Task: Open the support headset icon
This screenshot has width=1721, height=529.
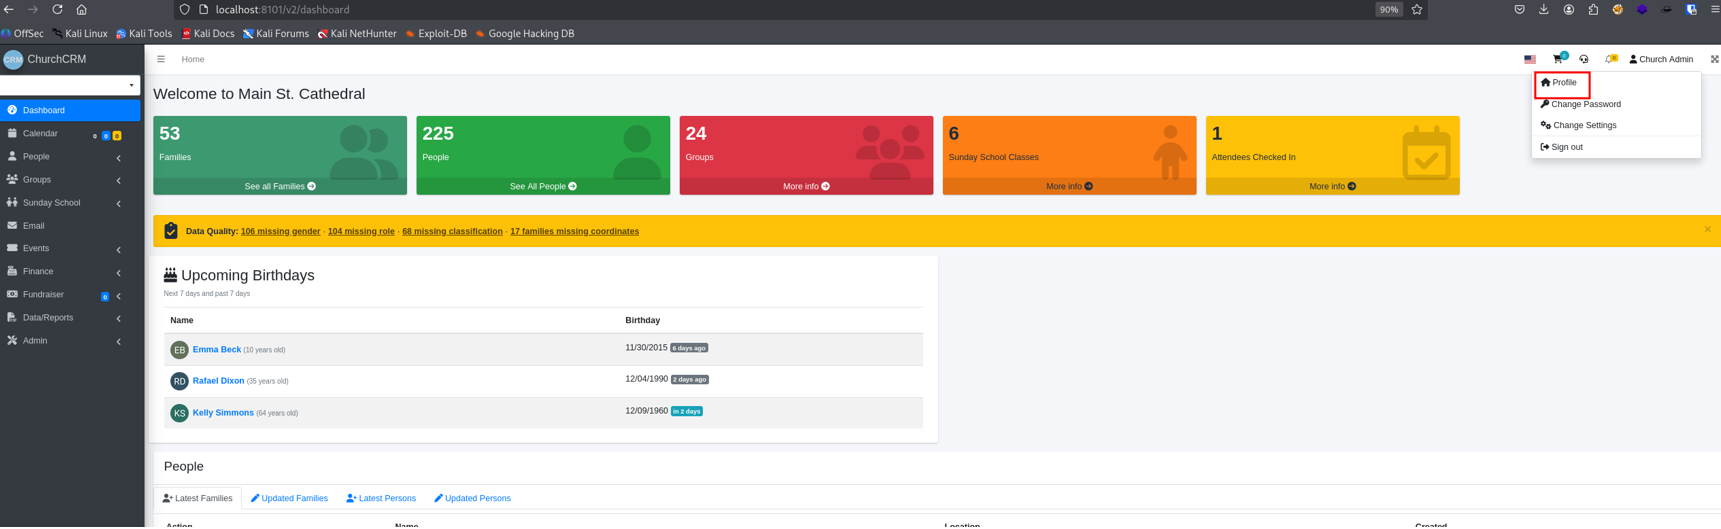Action: pos(1584,59)
